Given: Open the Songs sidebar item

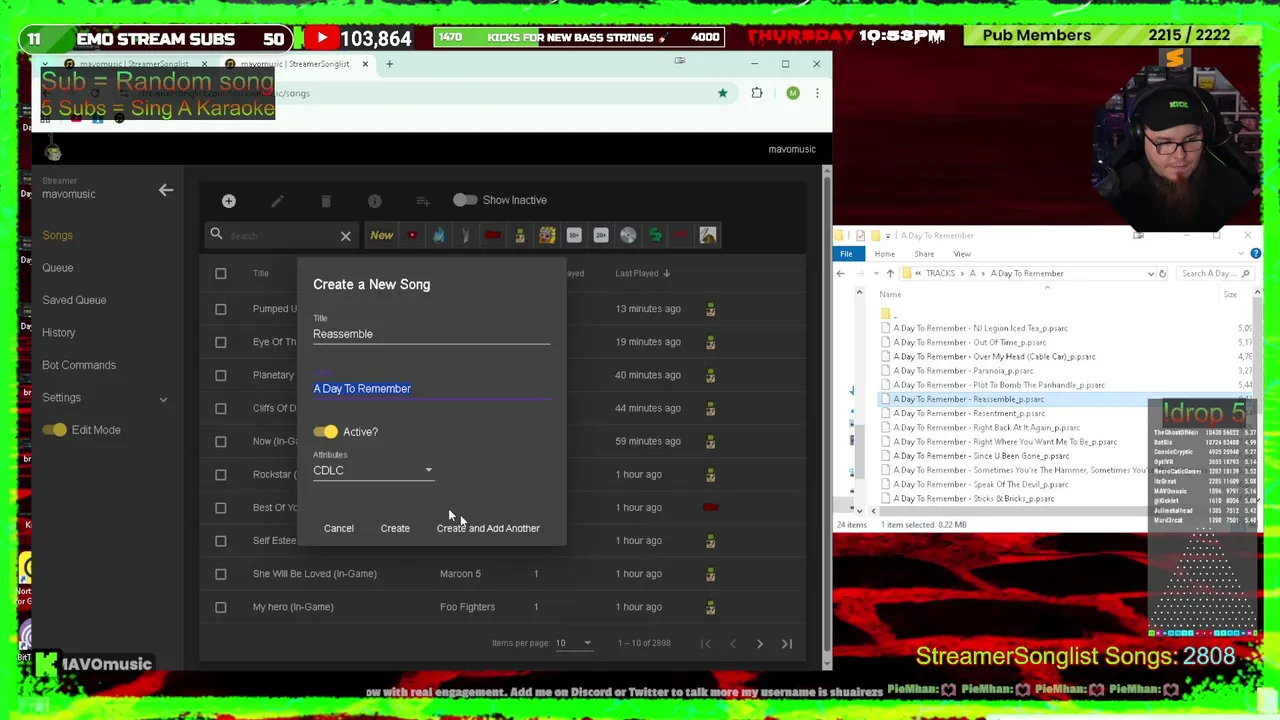Looking at the screenshot, I should tap(57, 235).
